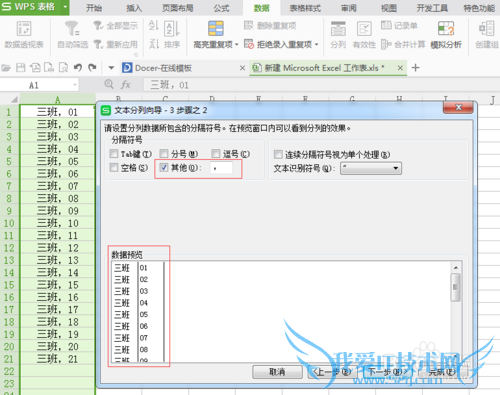The height and width of the screenshot is (395, 500).
Task: Proceed with the 下一步 button
Action: (387, 372)
